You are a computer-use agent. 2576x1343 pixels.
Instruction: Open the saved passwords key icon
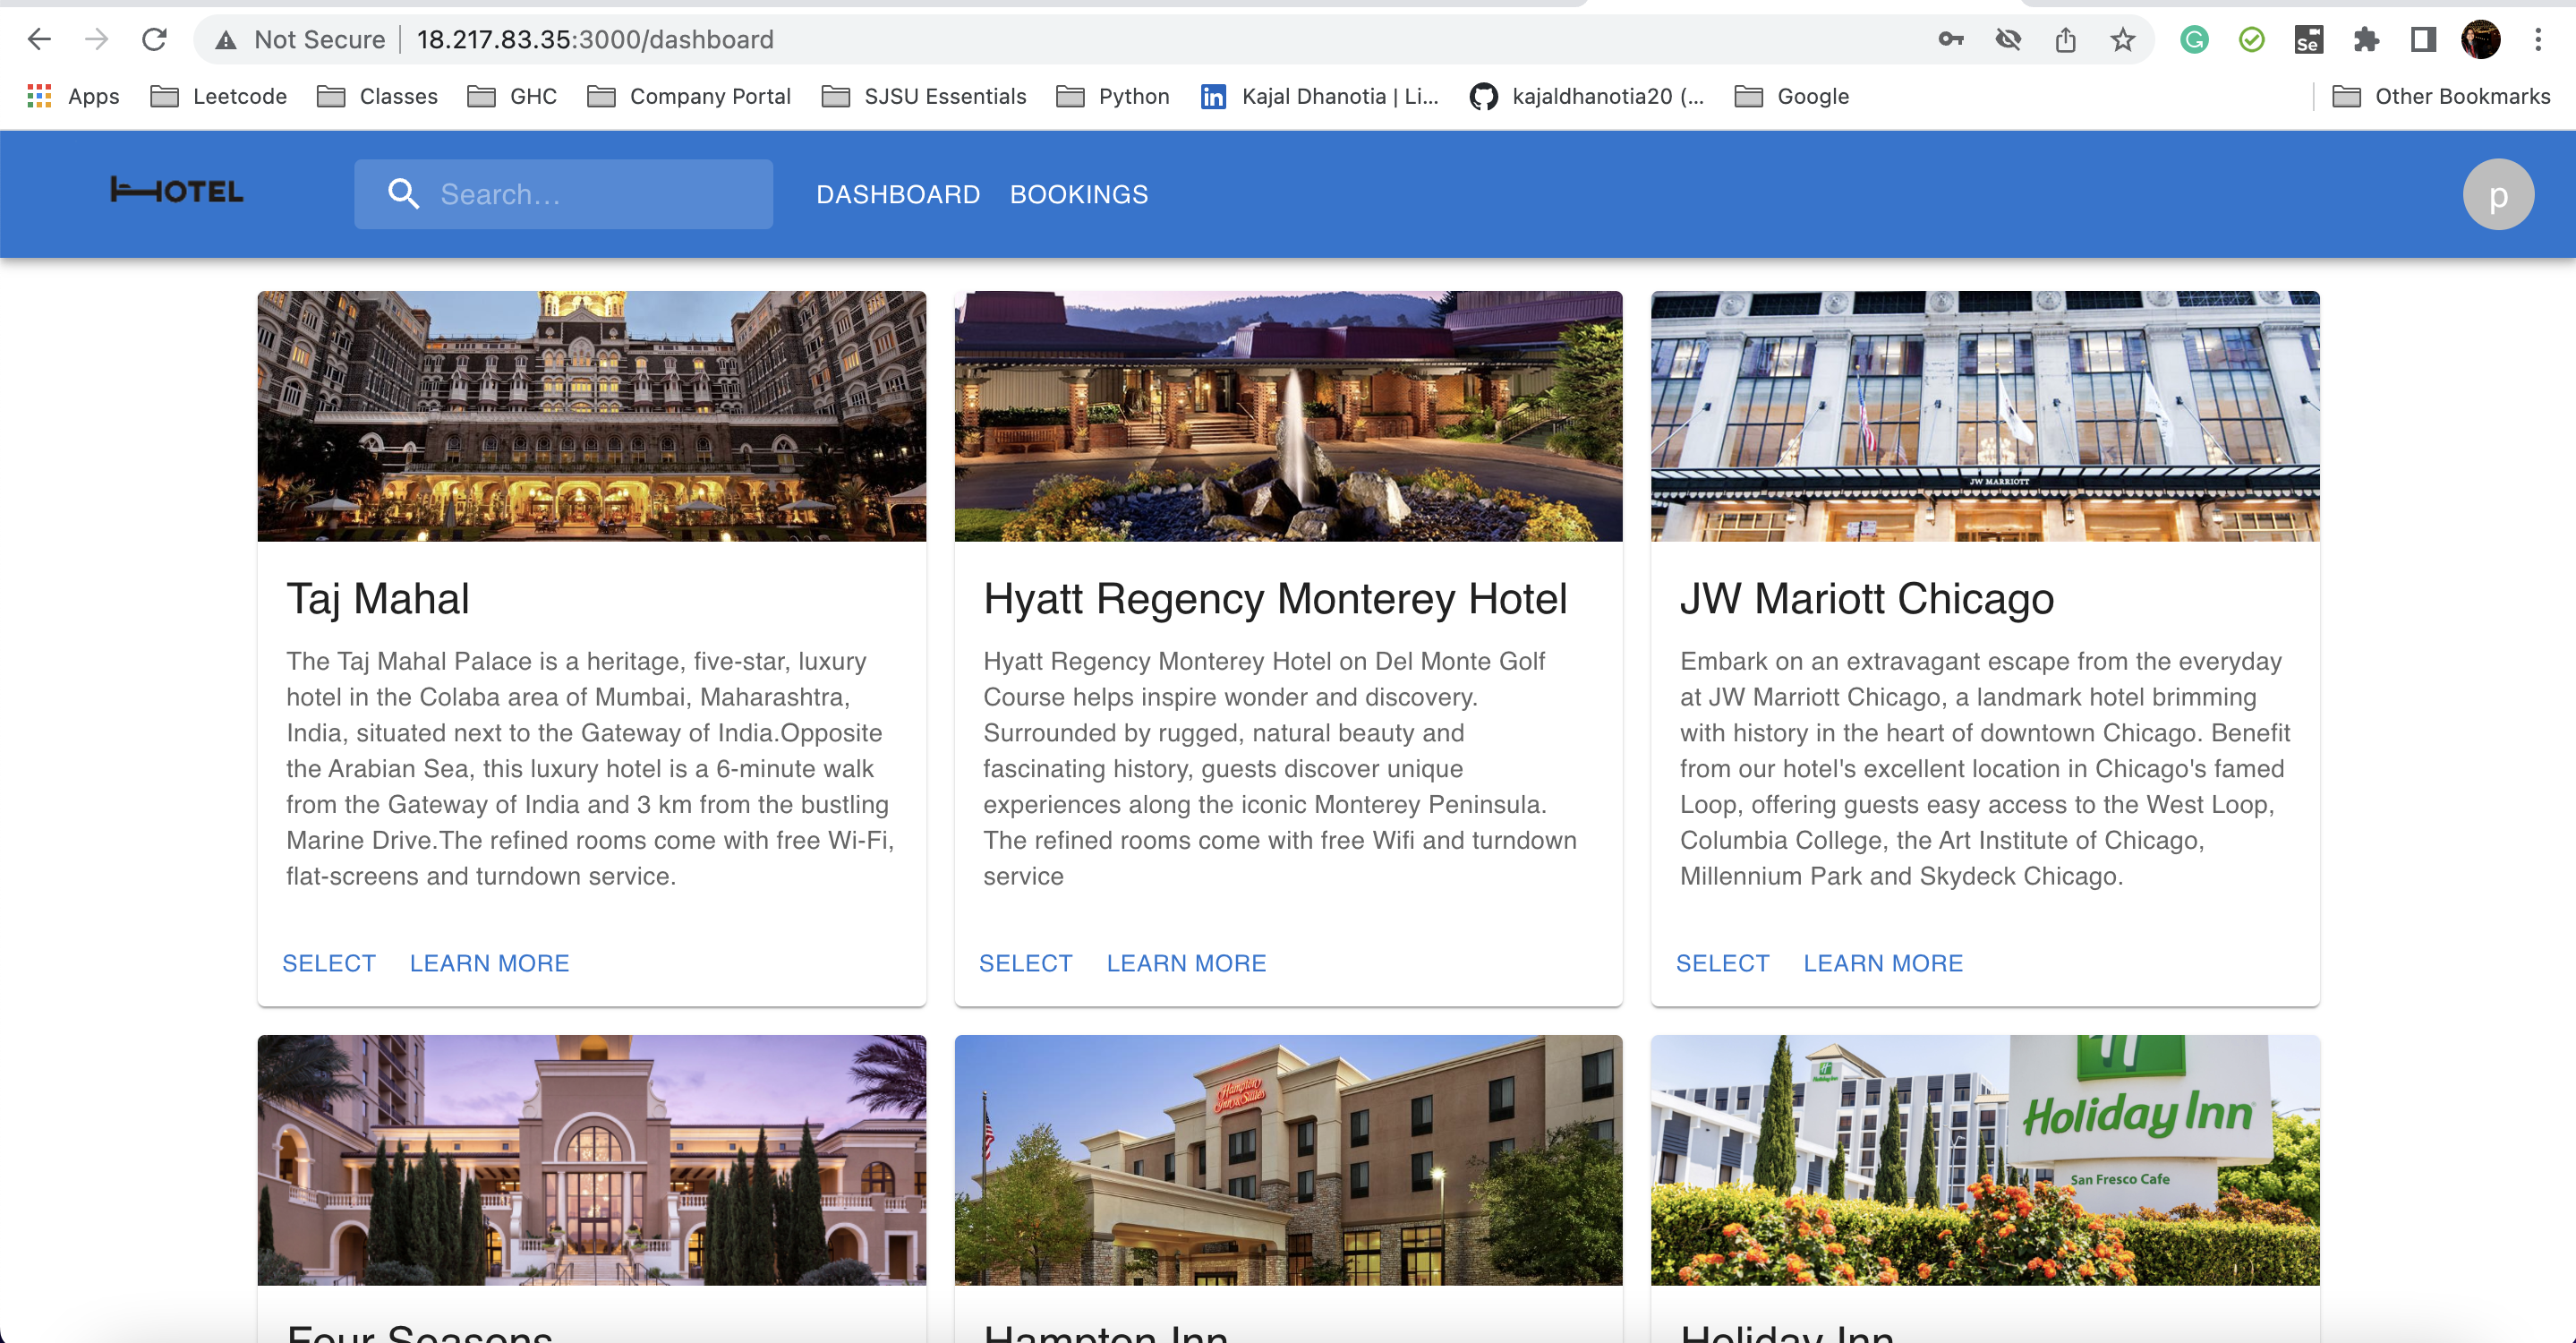click(1950, 40)
